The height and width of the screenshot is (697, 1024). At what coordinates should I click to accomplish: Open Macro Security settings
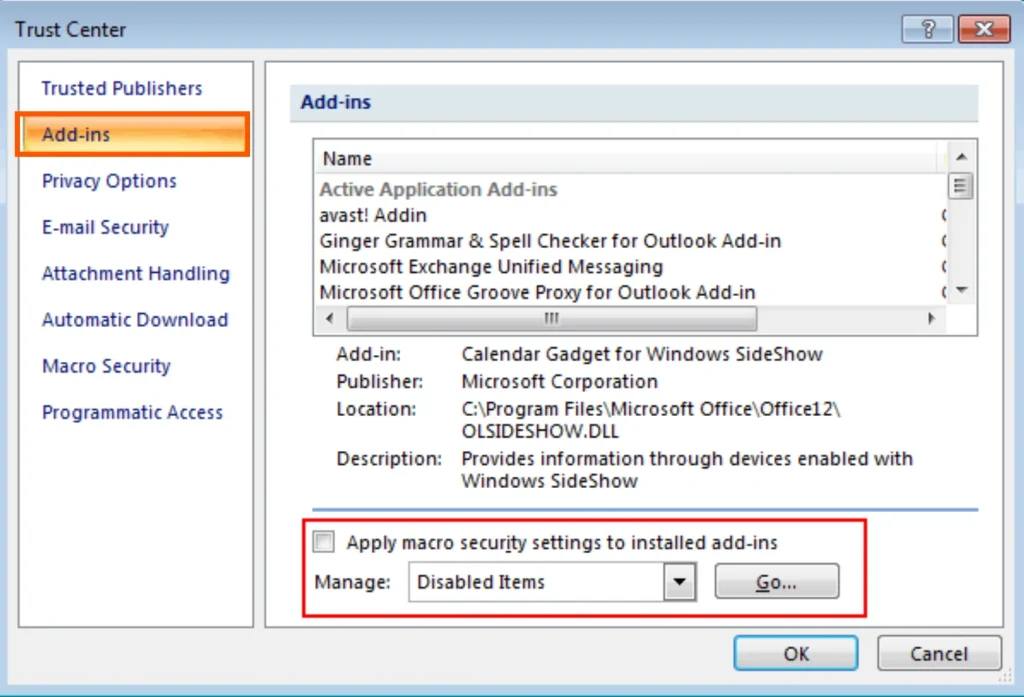[x=105, y=366]
